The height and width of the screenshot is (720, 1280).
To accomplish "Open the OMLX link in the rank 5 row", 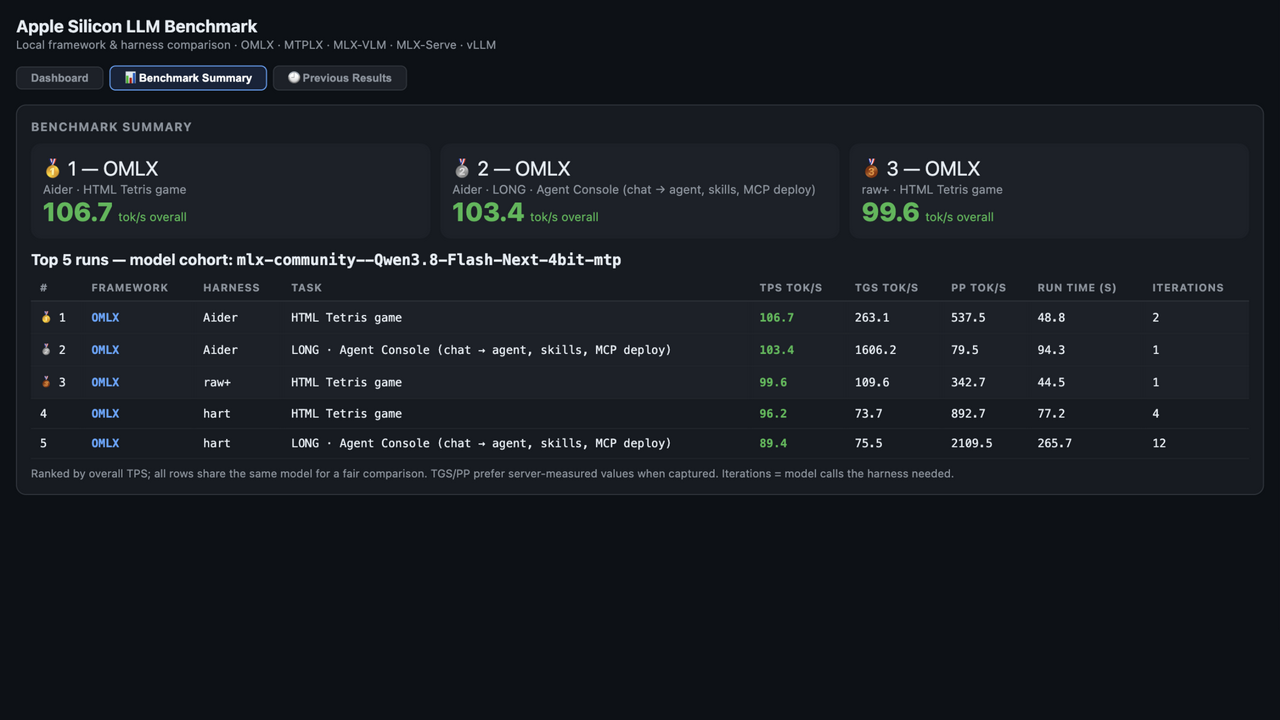I will (105, 444).
